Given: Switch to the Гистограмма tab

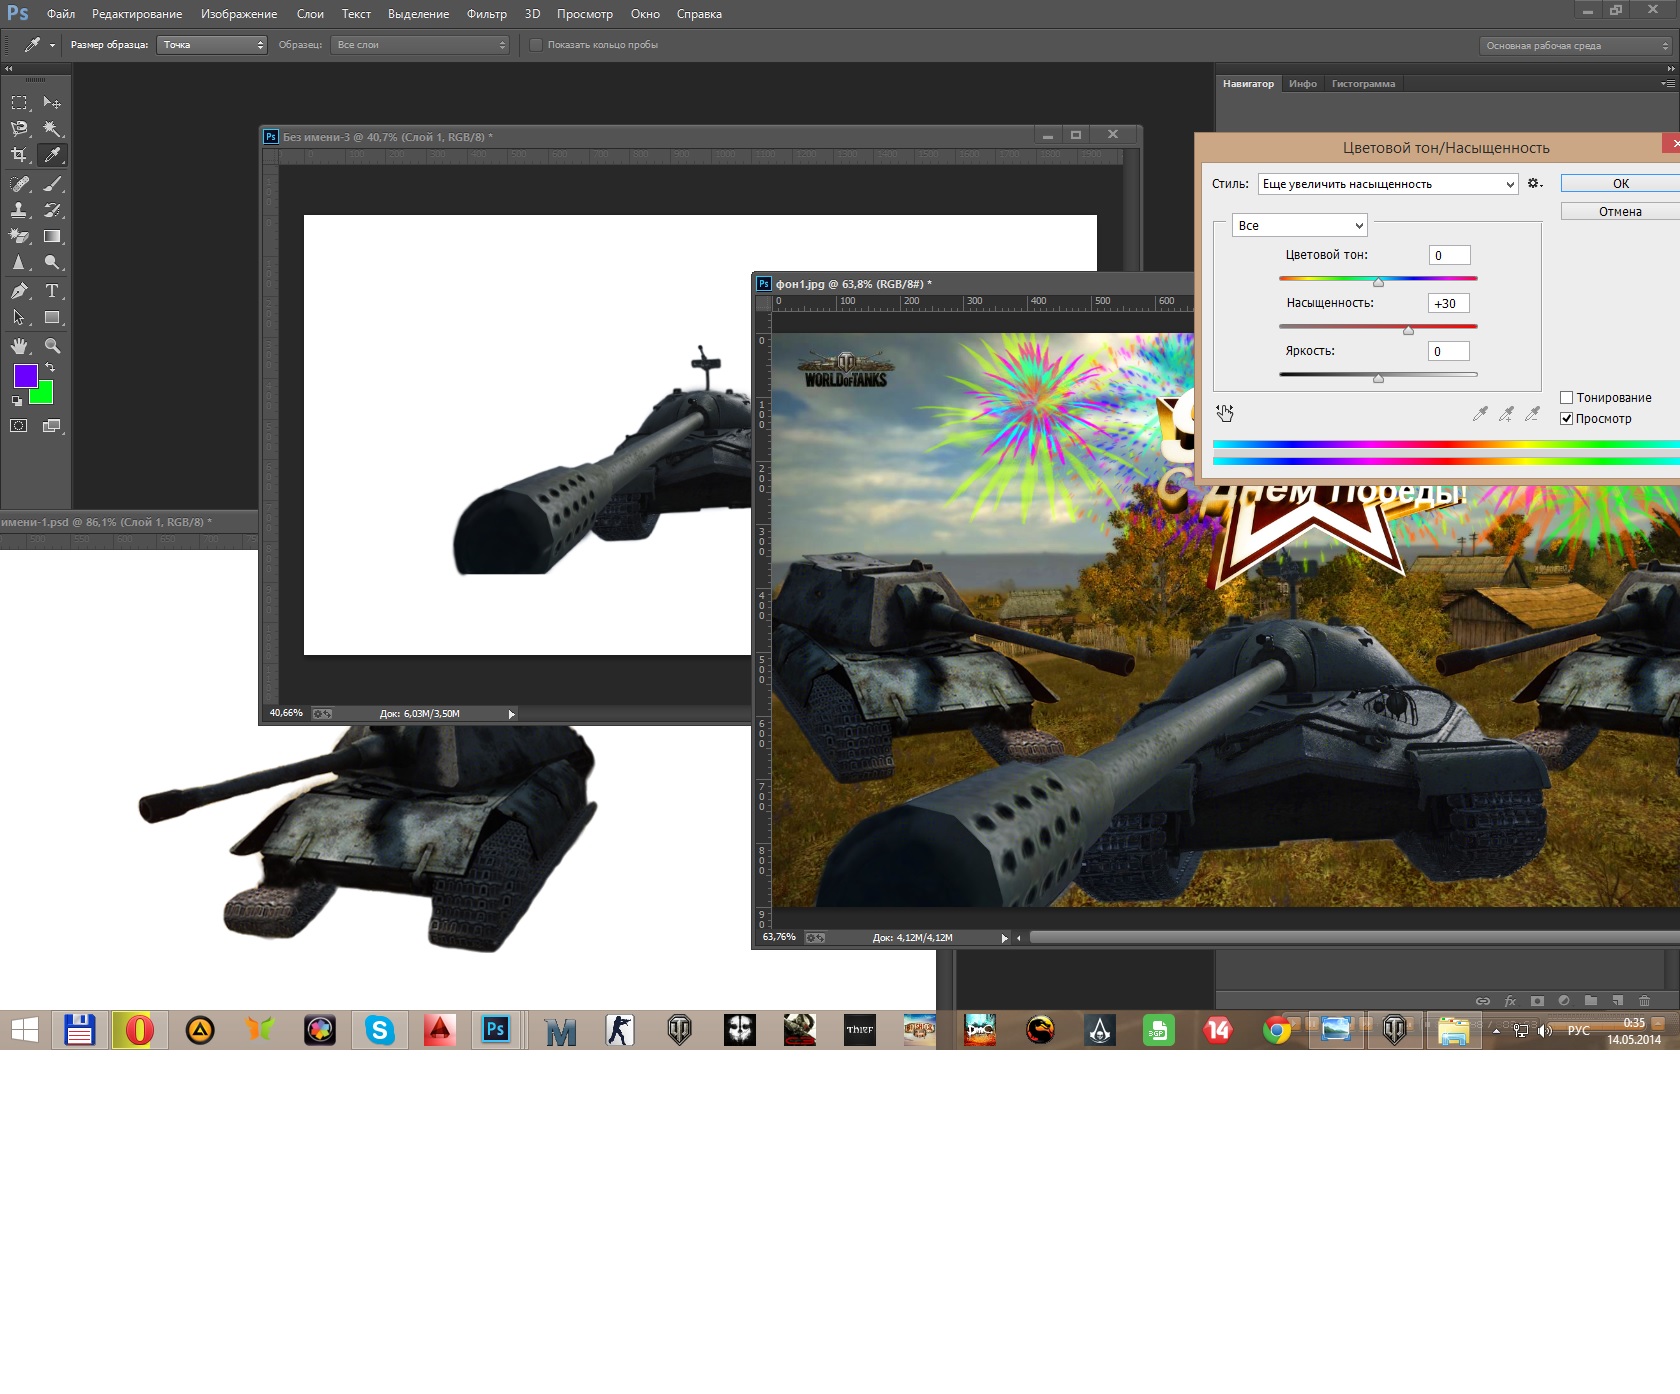Looking at the screenshot, I should [x=1363, y=84].
